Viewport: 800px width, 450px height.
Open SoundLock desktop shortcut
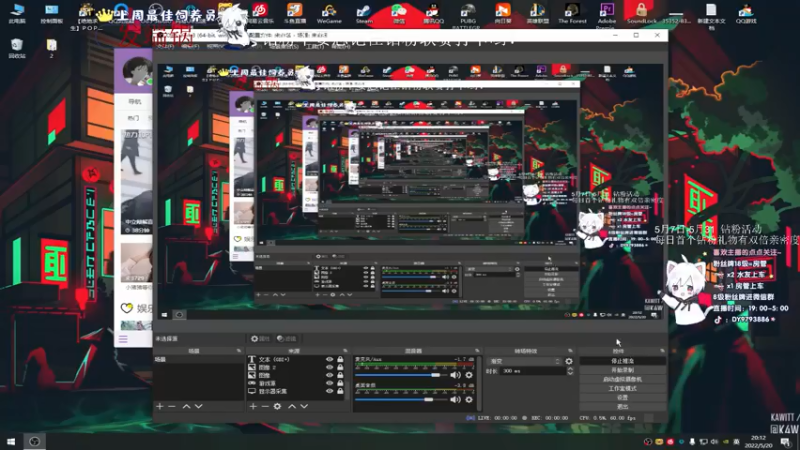click(x=641, y=13)
